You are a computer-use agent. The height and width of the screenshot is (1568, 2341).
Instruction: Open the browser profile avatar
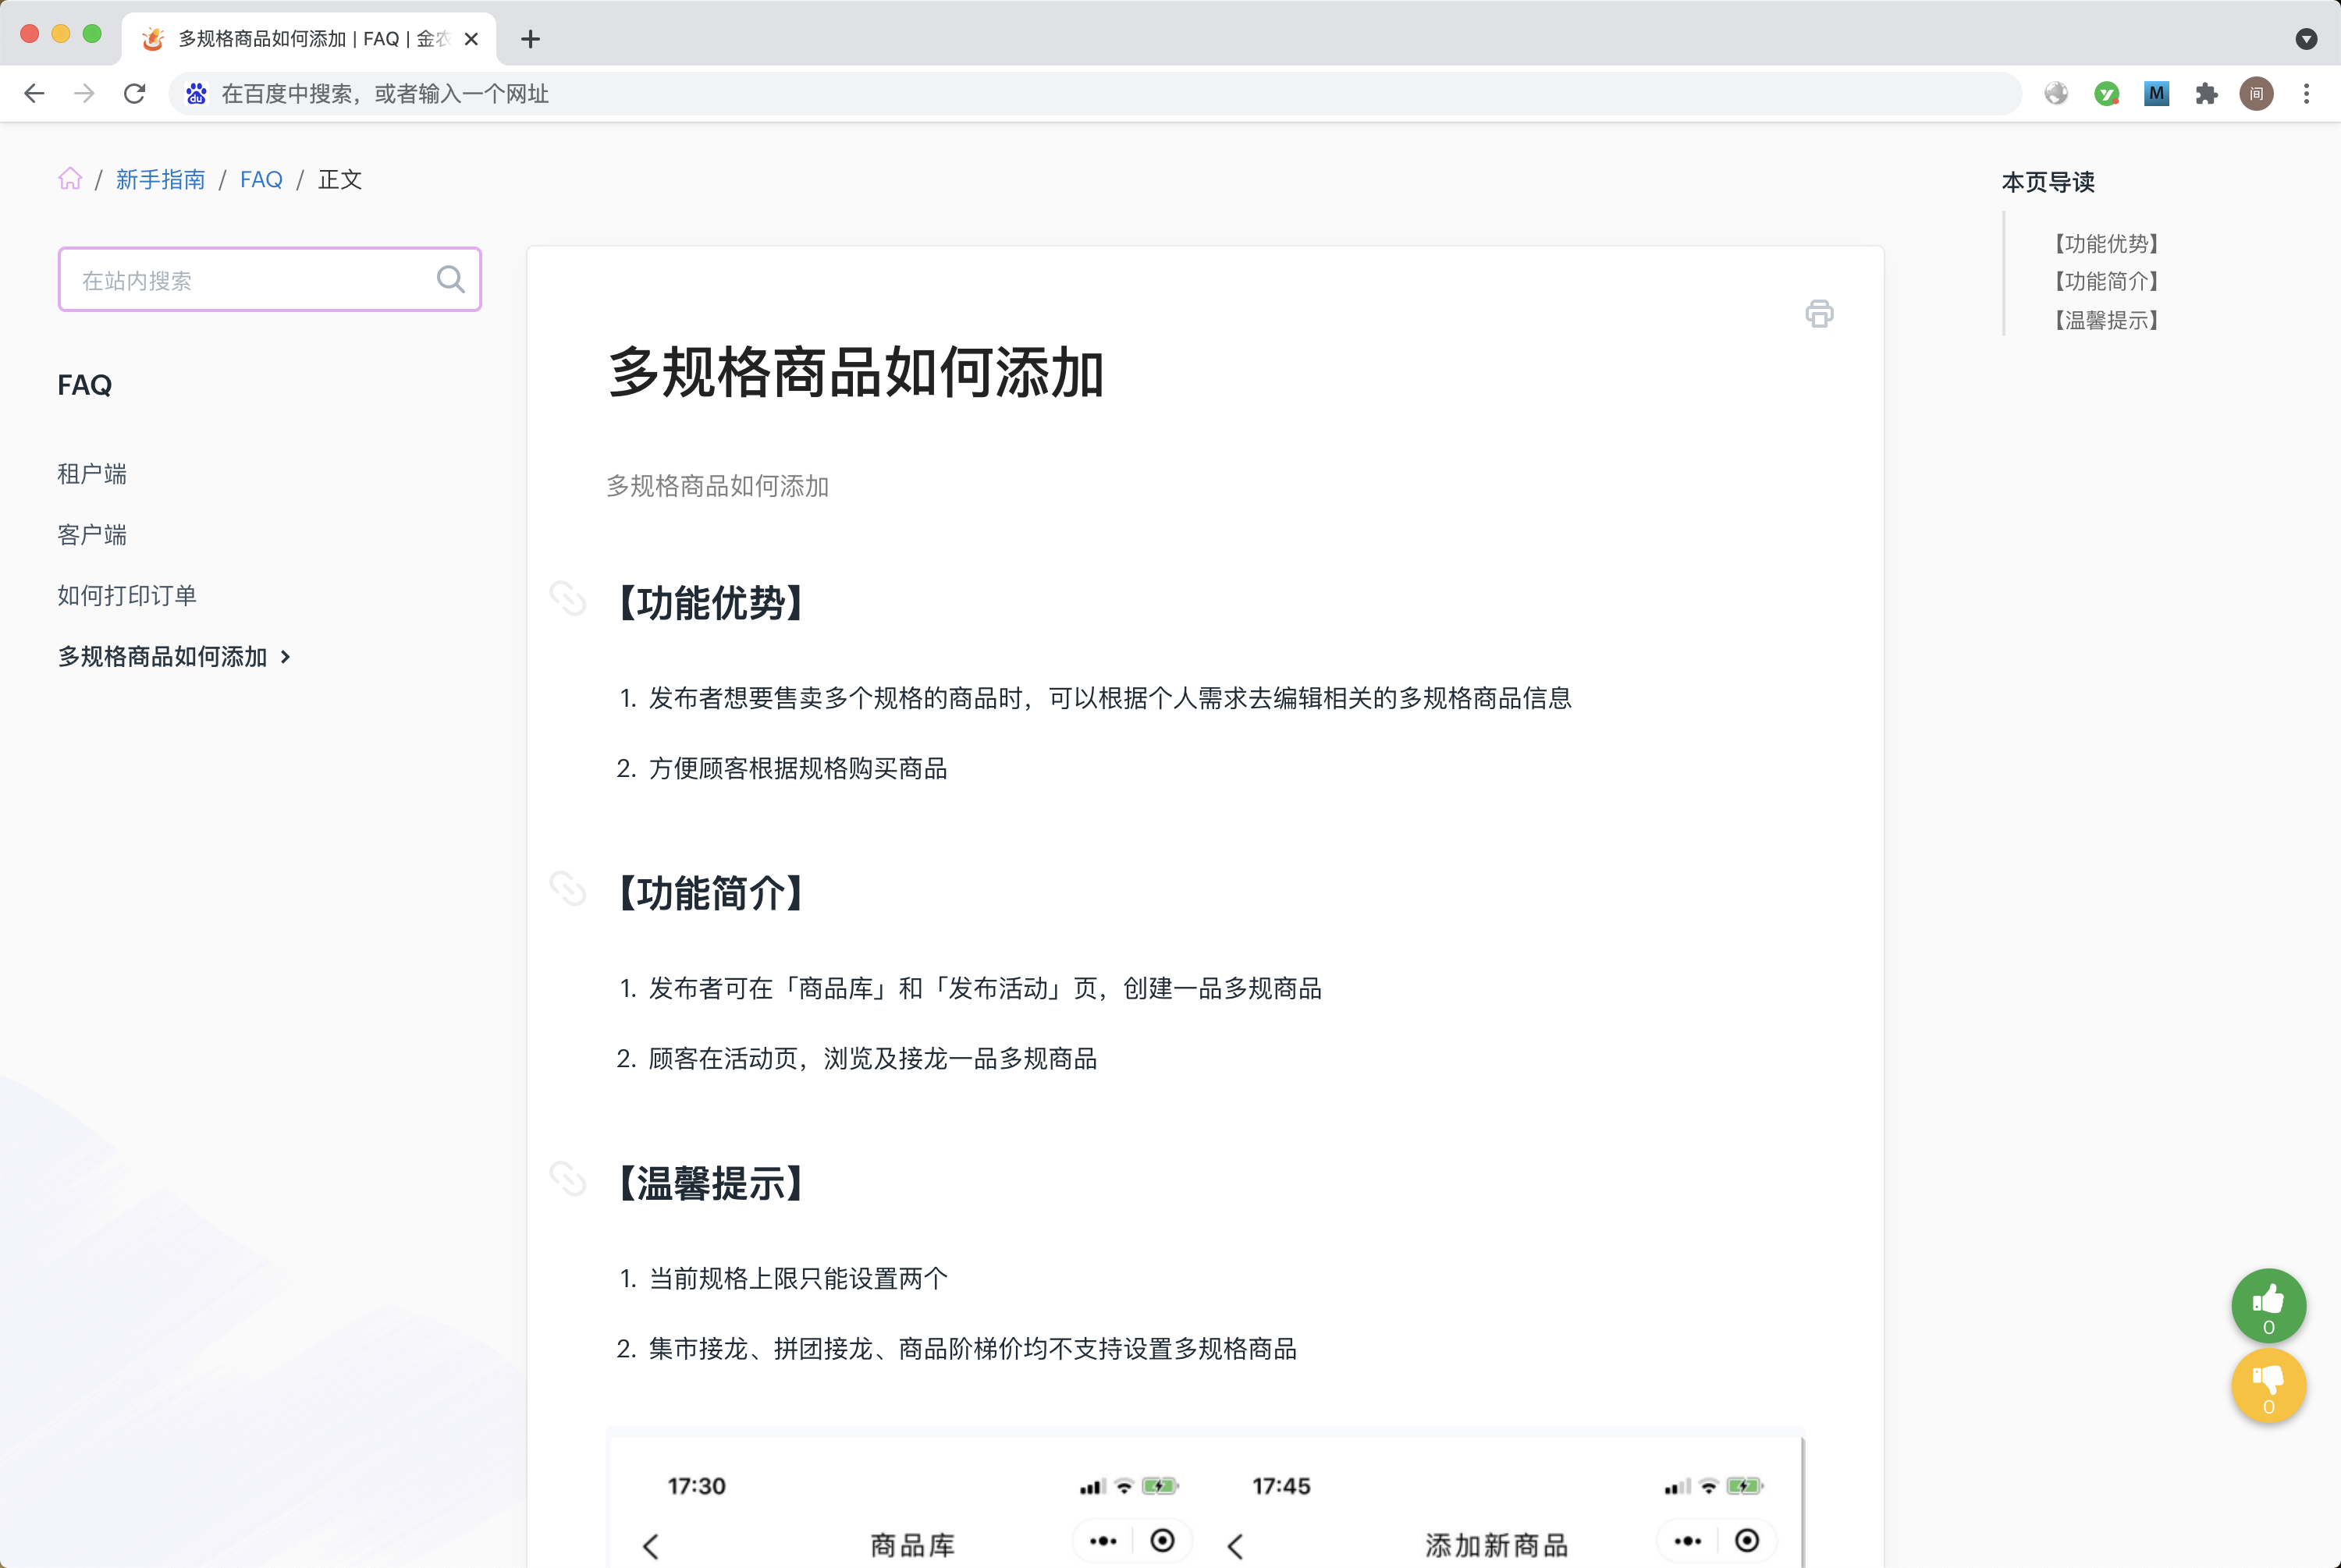point(2256,94)
